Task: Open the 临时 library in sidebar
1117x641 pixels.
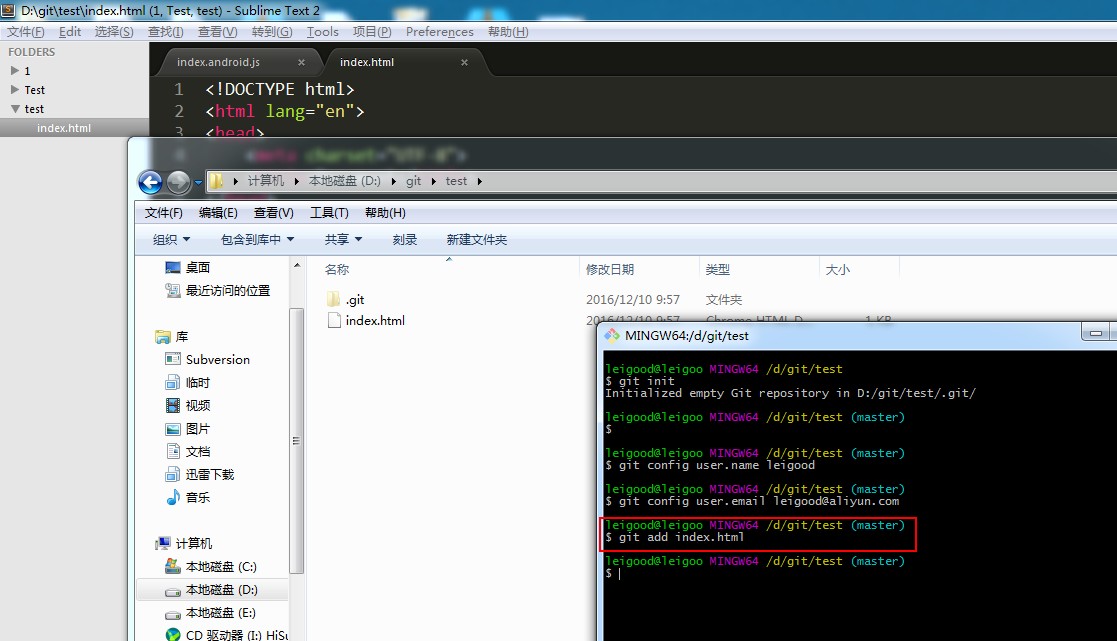Action: click(x=188, y=382)
